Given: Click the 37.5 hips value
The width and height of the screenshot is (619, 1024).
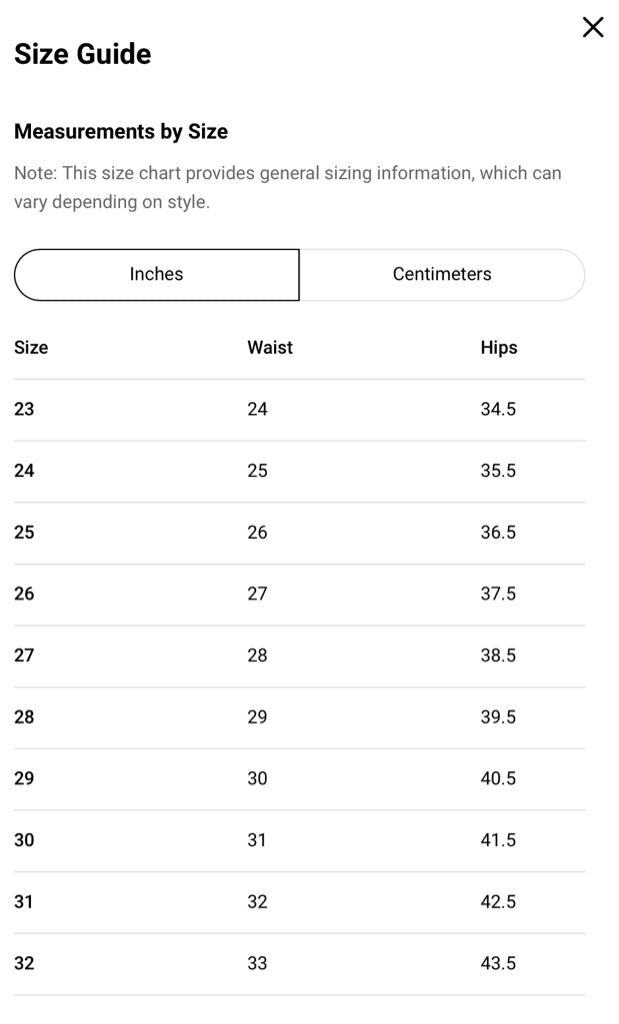Looking at the screenshot, I should coord(498,594).
